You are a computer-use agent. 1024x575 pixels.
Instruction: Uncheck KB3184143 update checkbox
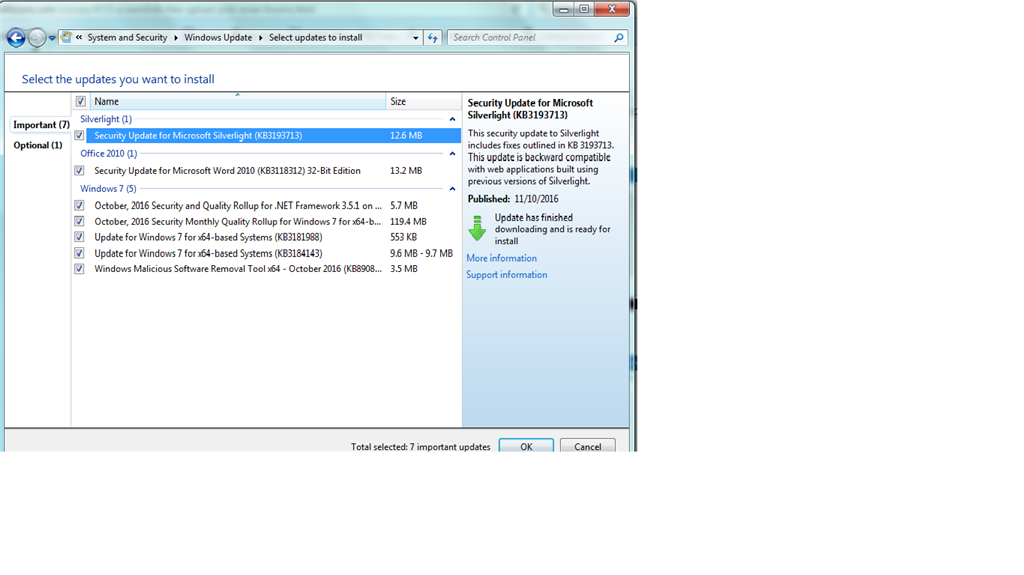coord(79,253)
